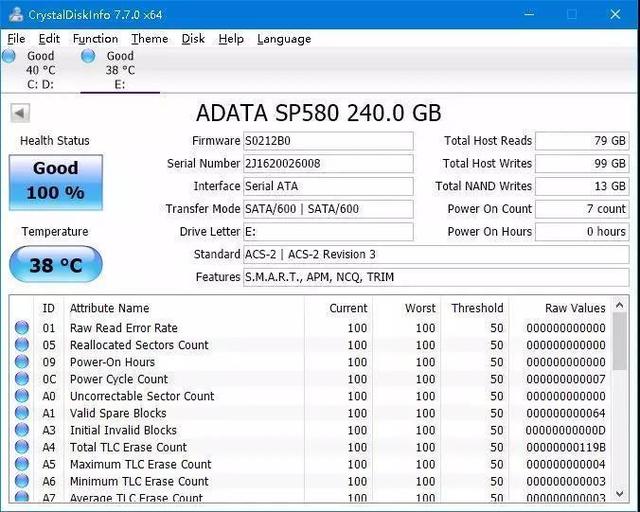Click the status orb for Total TLC Erase Count
The image size is (640, 512).
pyautogui.click(x=22, y=447)
